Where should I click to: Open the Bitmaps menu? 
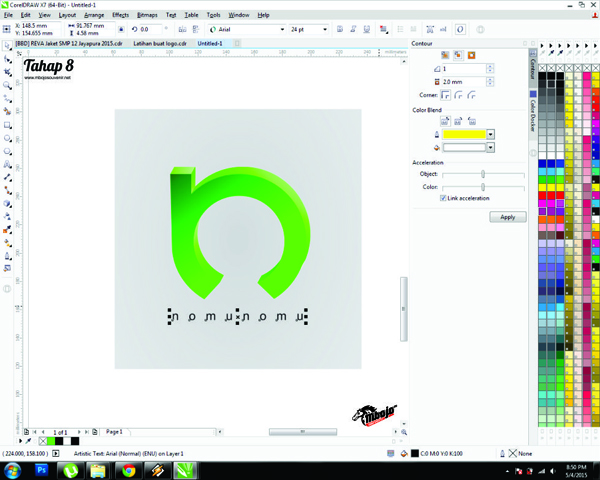click(x=146, y=15)
